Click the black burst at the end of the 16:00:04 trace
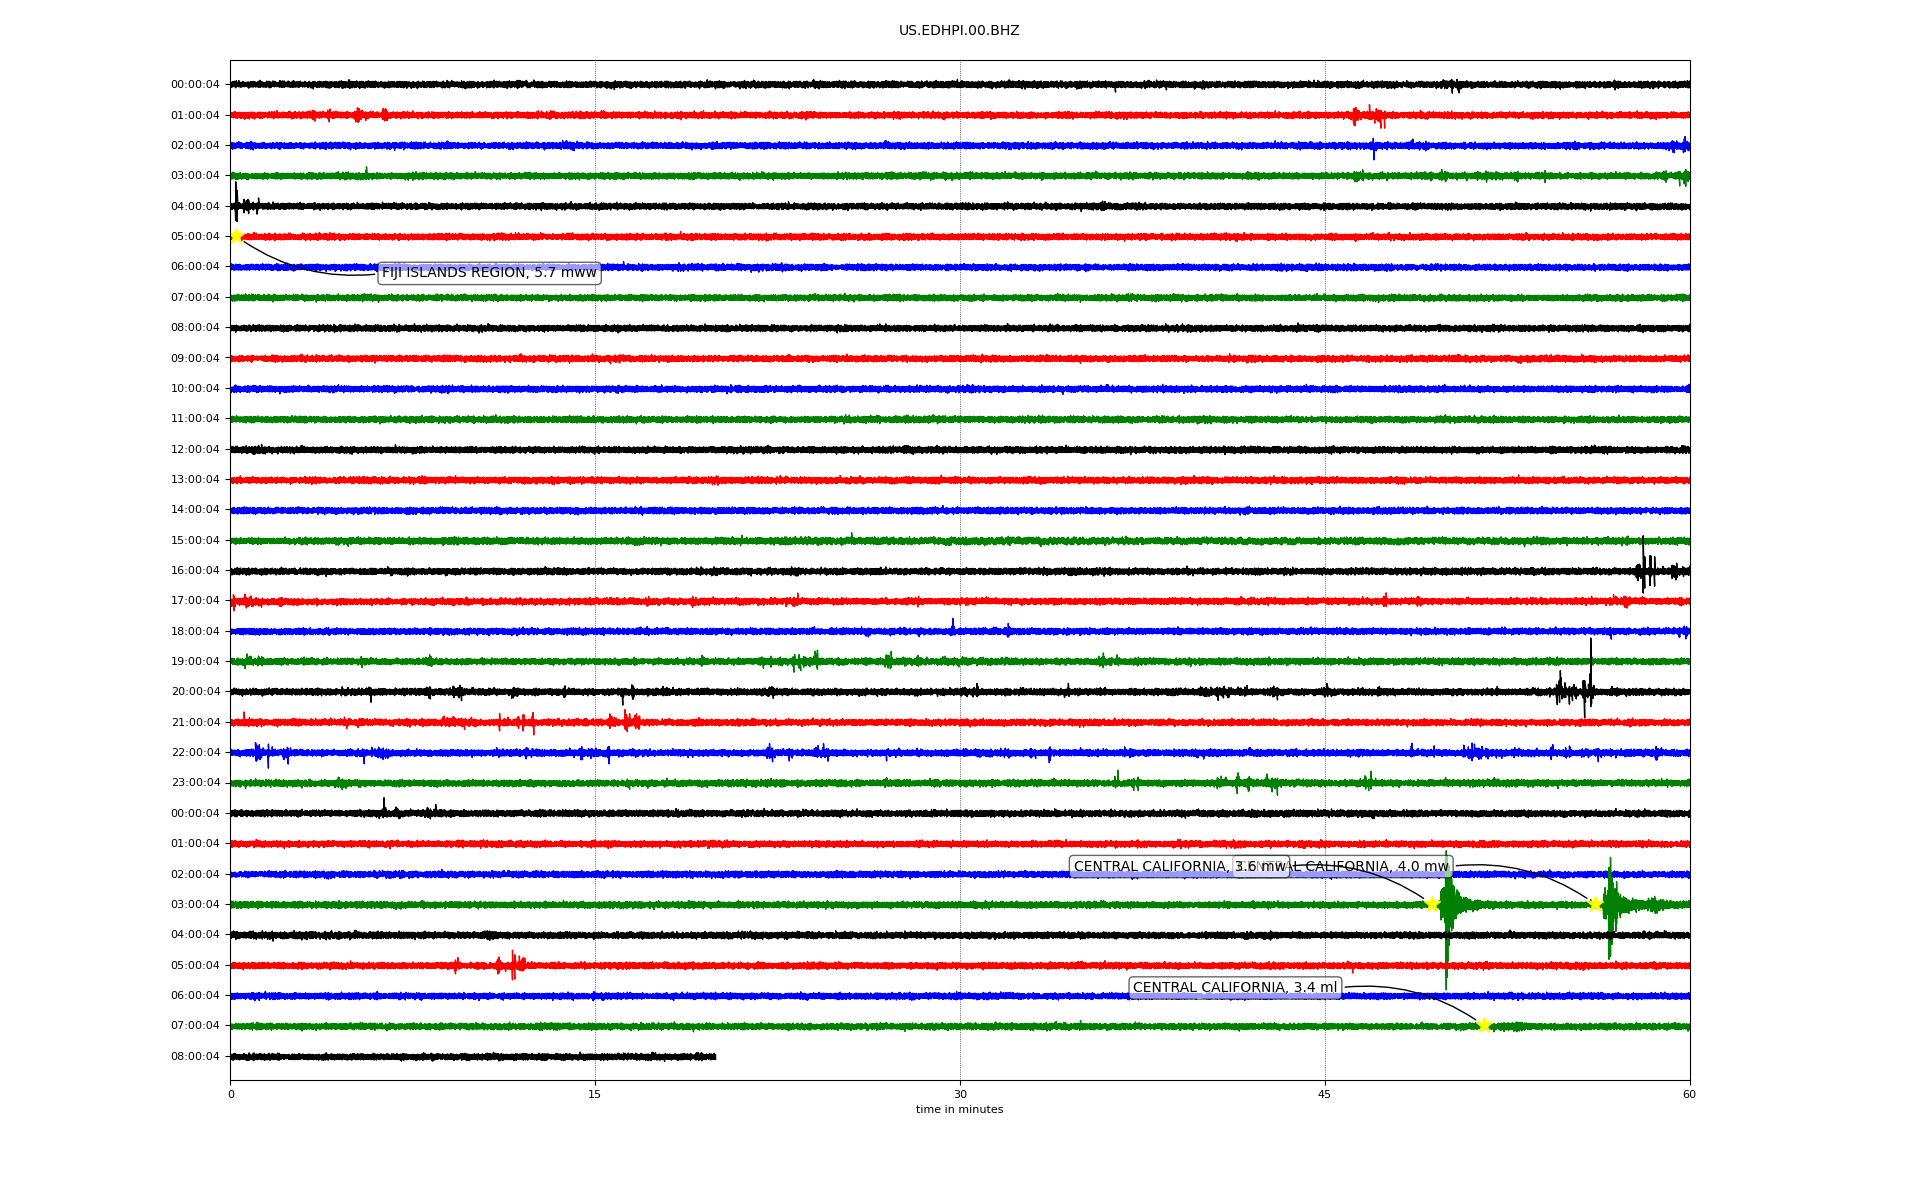The width and height of the screenshot is (1920, 1200). coord(1645,570)
